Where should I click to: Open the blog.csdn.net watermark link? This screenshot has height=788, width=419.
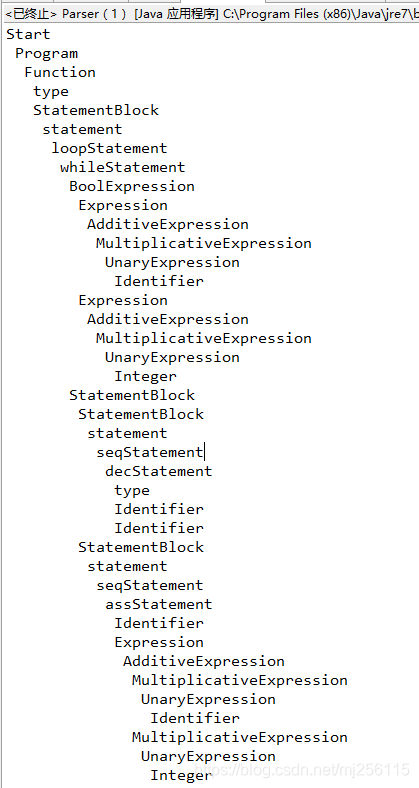click(x=302, y=769)
